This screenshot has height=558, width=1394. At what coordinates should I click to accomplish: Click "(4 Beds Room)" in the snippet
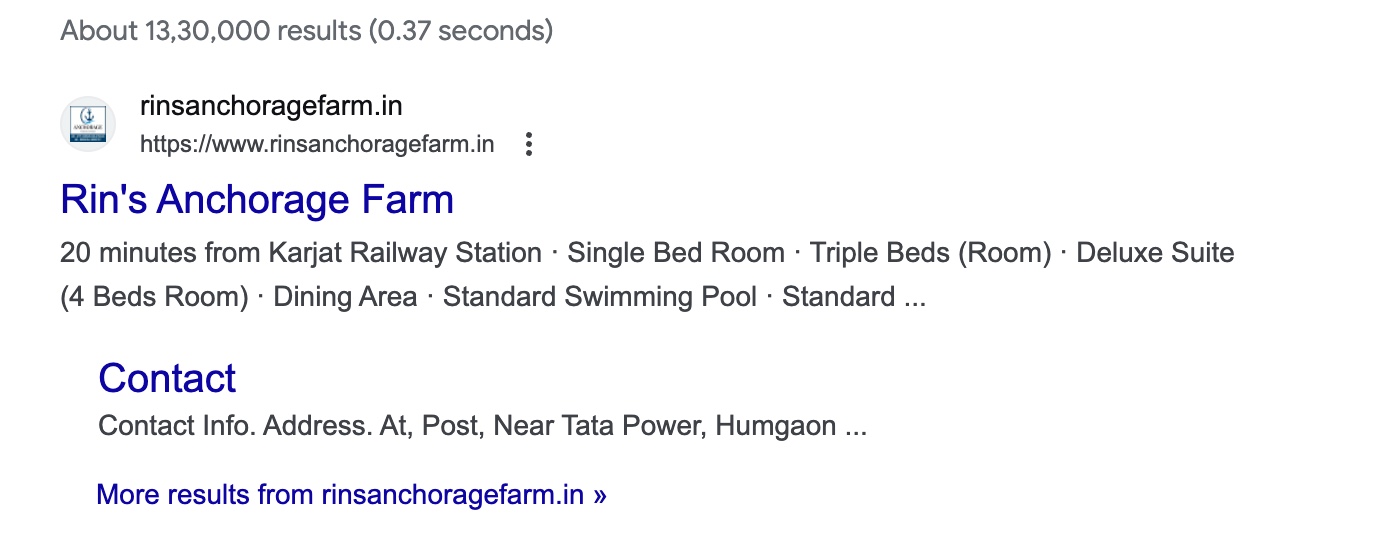[154, 297]
